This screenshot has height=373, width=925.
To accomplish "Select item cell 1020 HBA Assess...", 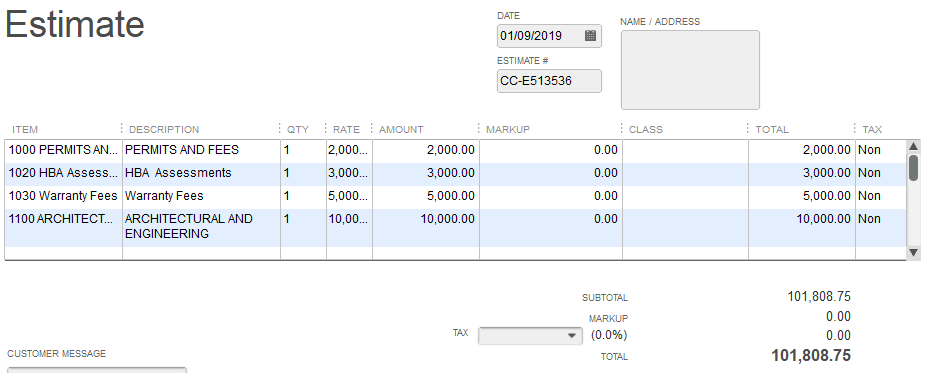I will coord(64,173).
